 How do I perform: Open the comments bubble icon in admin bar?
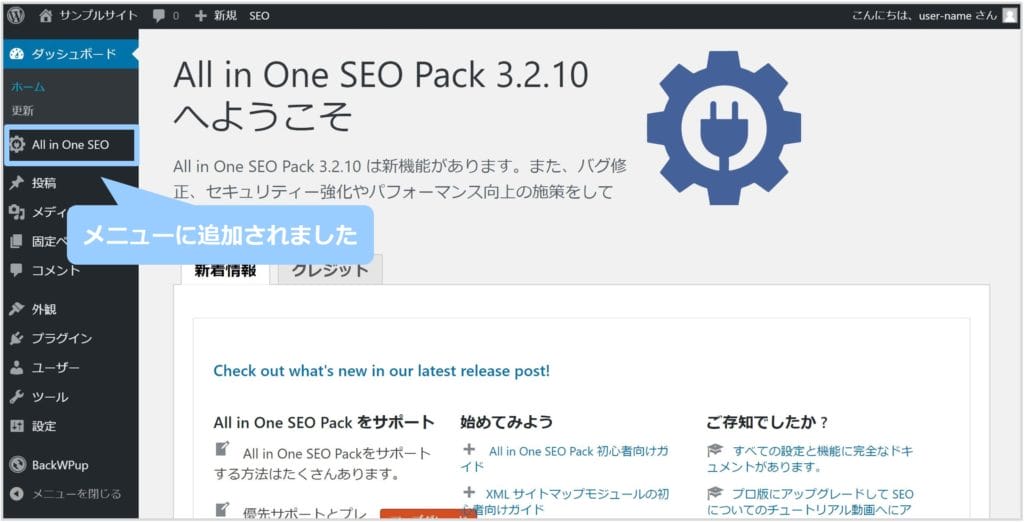click(x=159, y=16)
